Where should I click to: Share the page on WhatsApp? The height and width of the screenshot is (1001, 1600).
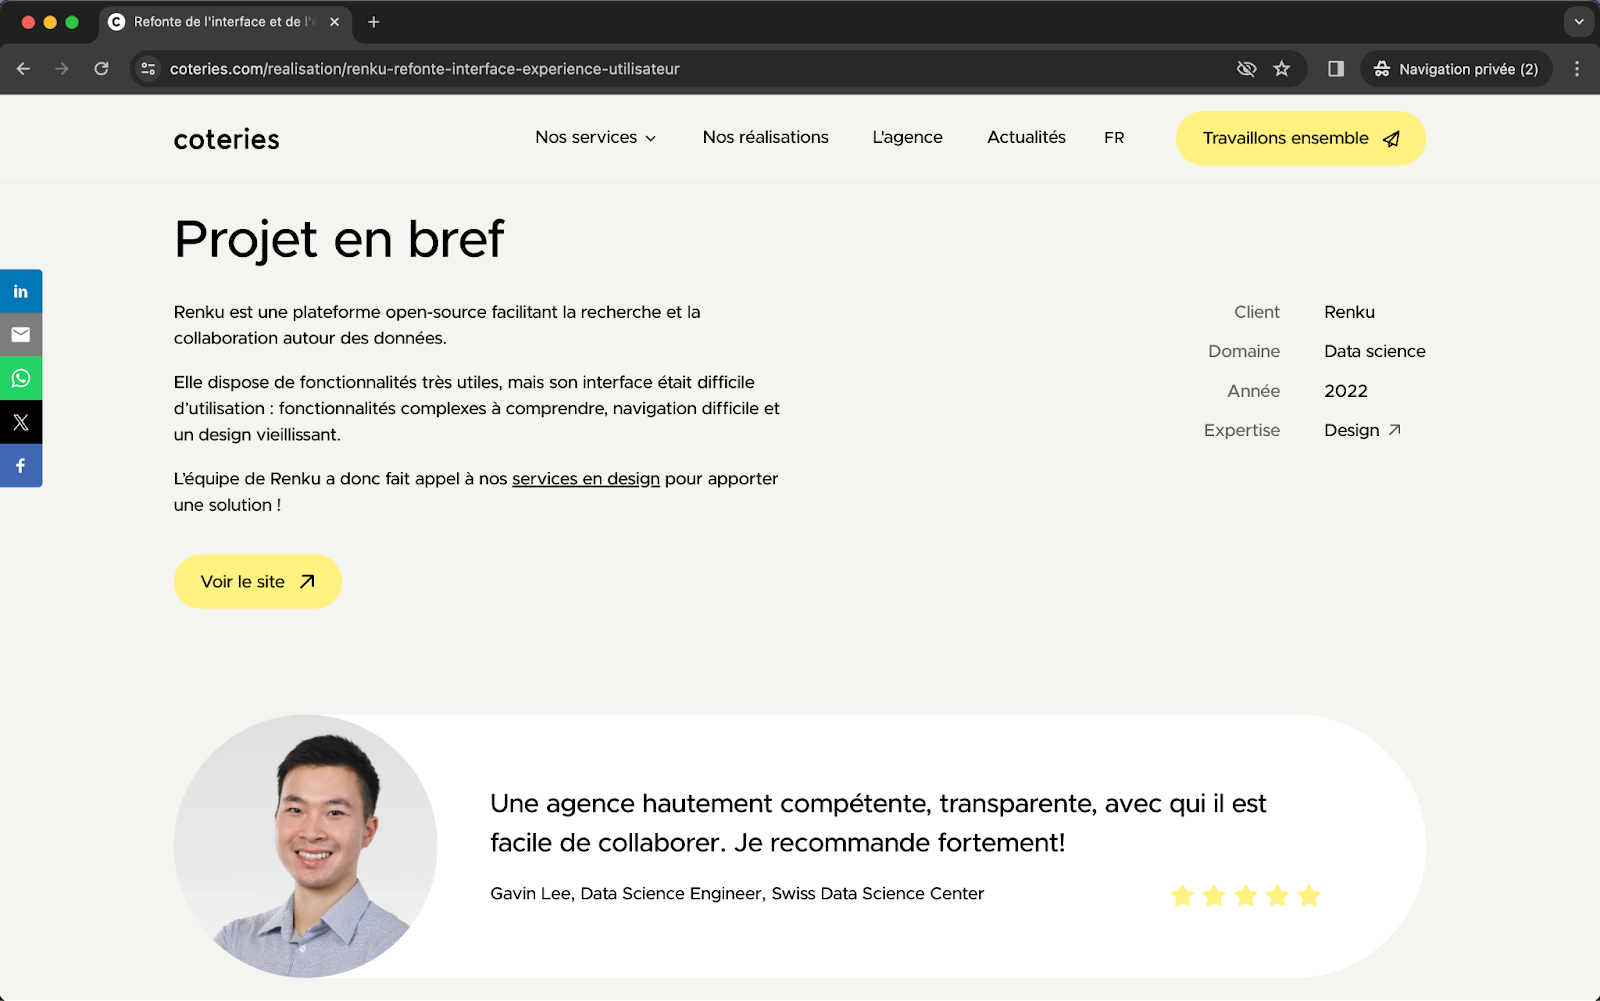(x=21, y=378)
